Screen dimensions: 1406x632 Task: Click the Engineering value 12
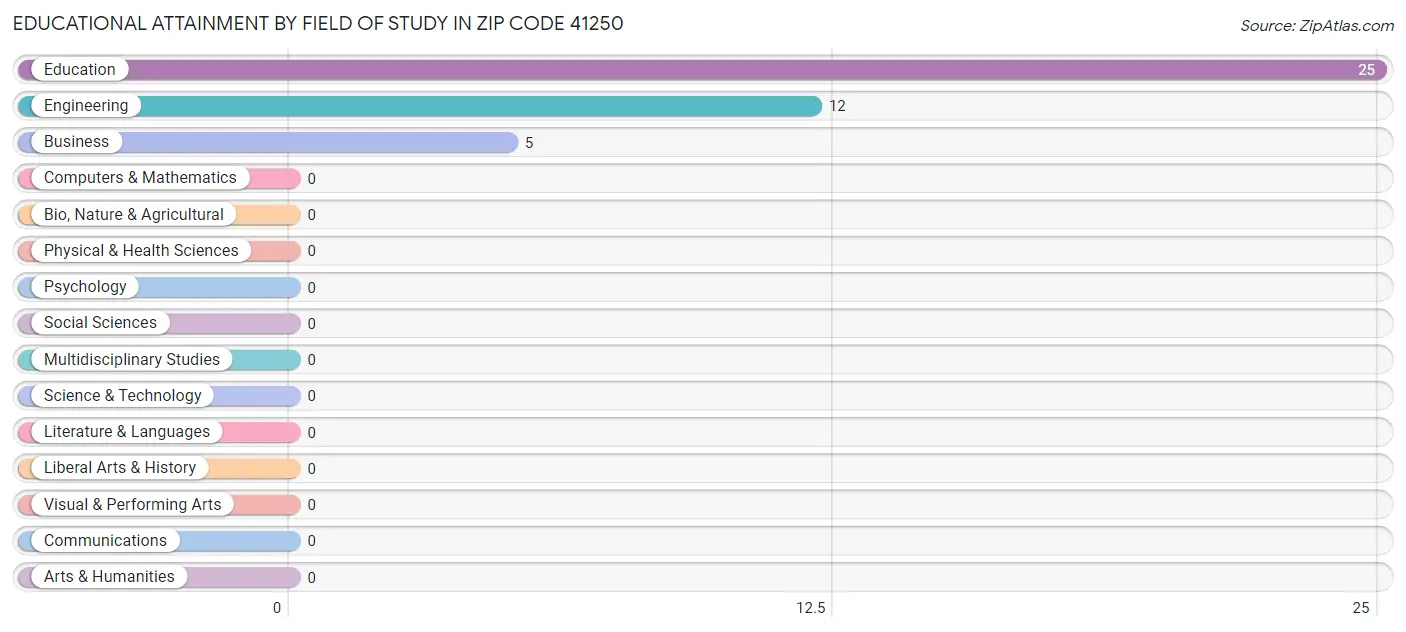tap(837, 106)
